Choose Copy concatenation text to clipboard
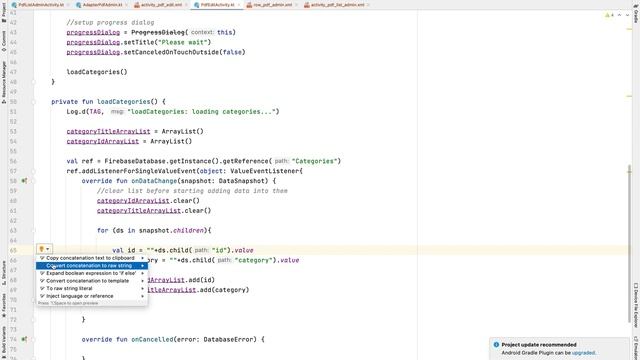Screen dimensions: 640x360 pyautogui.click(x=92, y=258)
